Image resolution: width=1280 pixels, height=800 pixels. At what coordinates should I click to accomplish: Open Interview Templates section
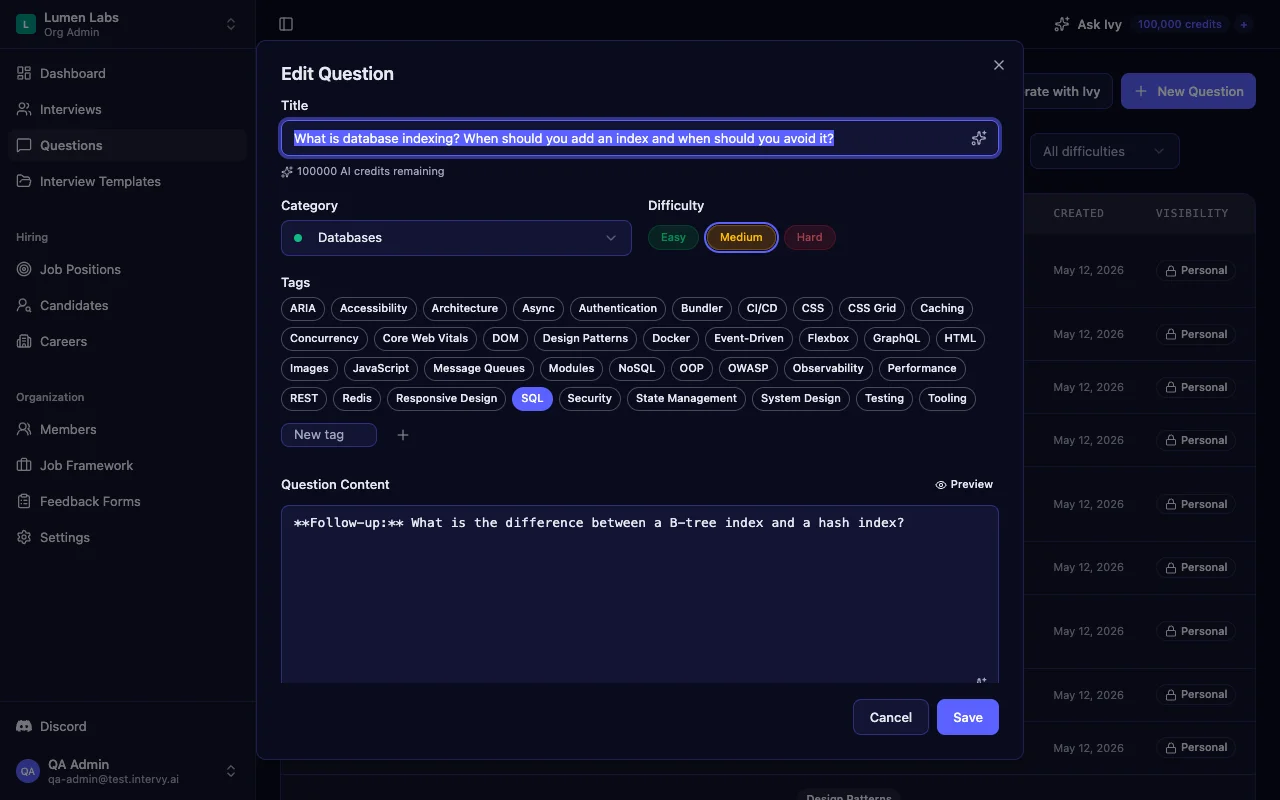127,181
